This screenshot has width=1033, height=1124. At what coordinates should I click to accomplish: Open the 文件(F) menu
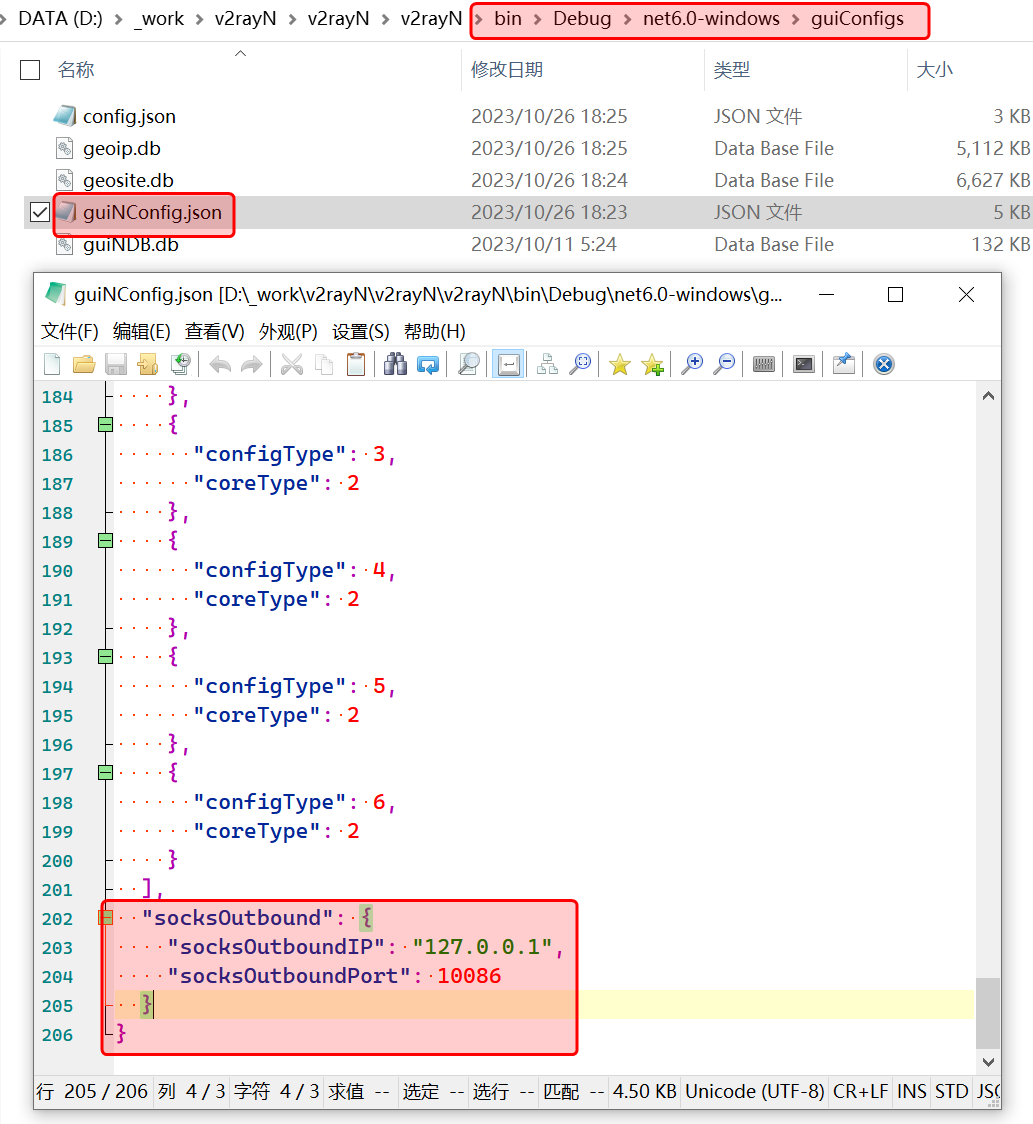69,331
